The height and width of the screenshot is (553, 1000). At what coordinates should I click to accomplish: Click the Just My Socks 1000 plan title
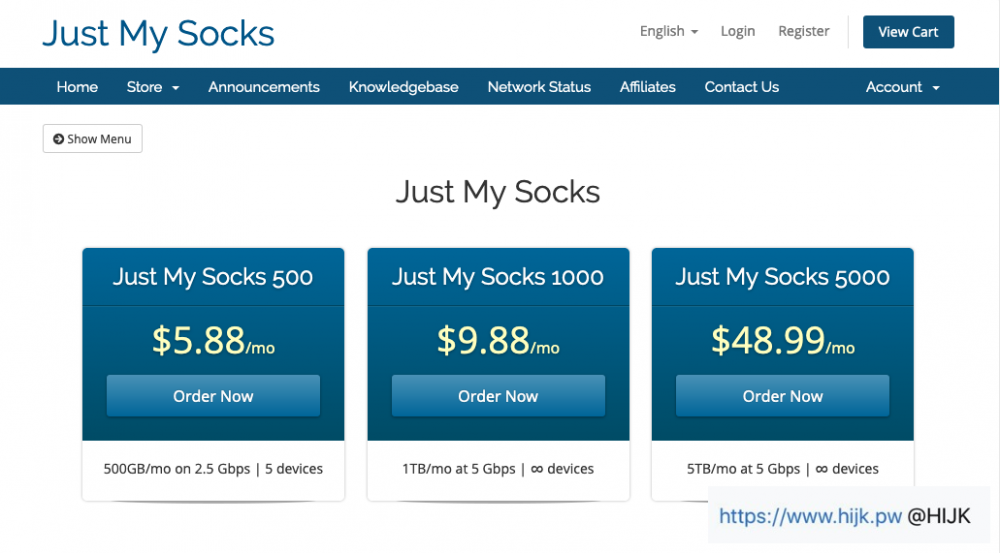coord(498,277)
